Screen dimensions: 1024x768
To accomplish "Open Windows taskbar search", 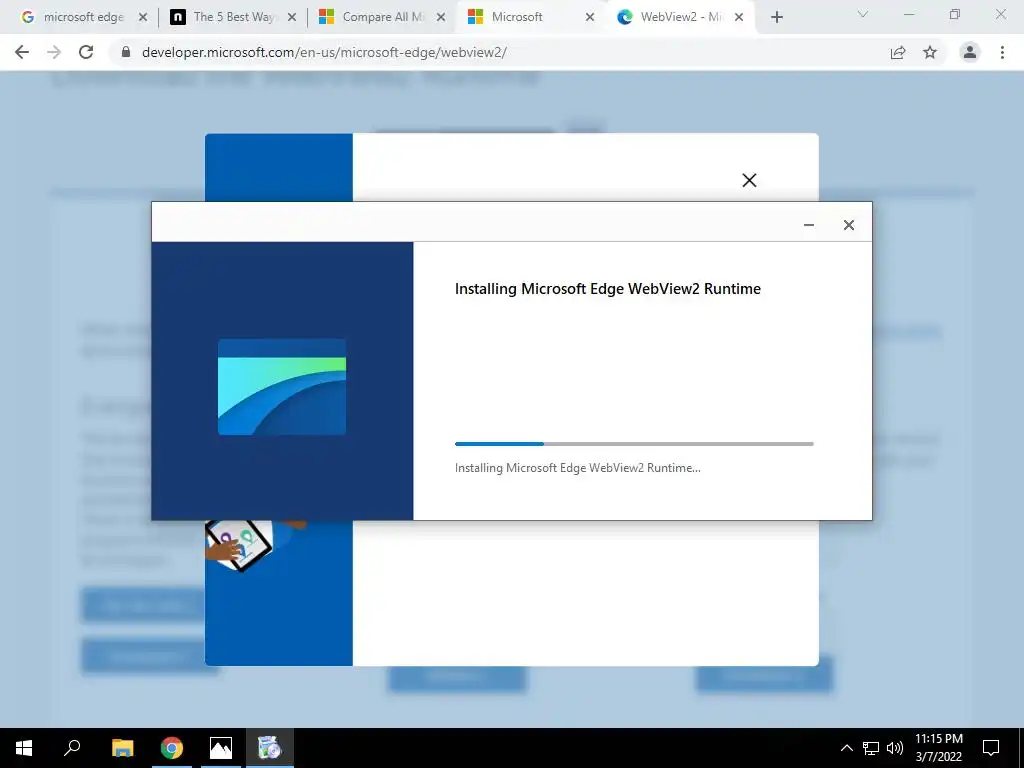I will pos(72,748).
